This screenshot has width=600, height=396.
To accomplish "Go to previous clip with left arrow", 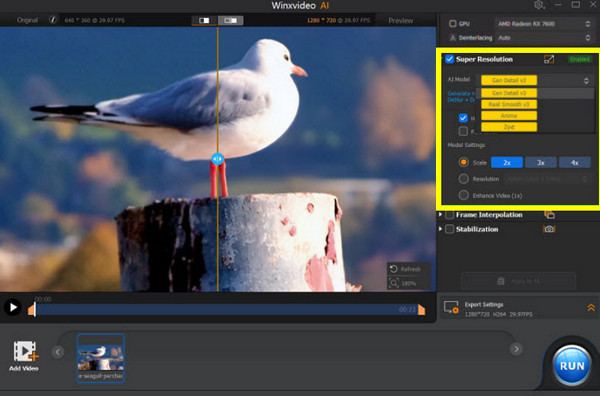I will (x=58, y=352).
